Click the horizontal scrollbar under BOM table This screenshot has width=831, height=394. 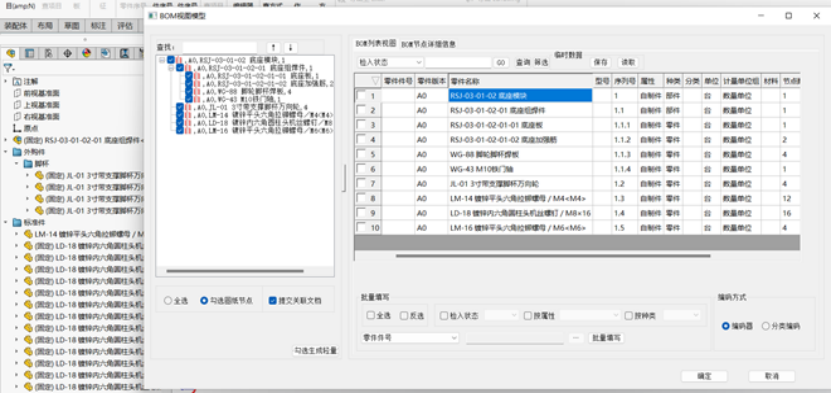point(553,256)
